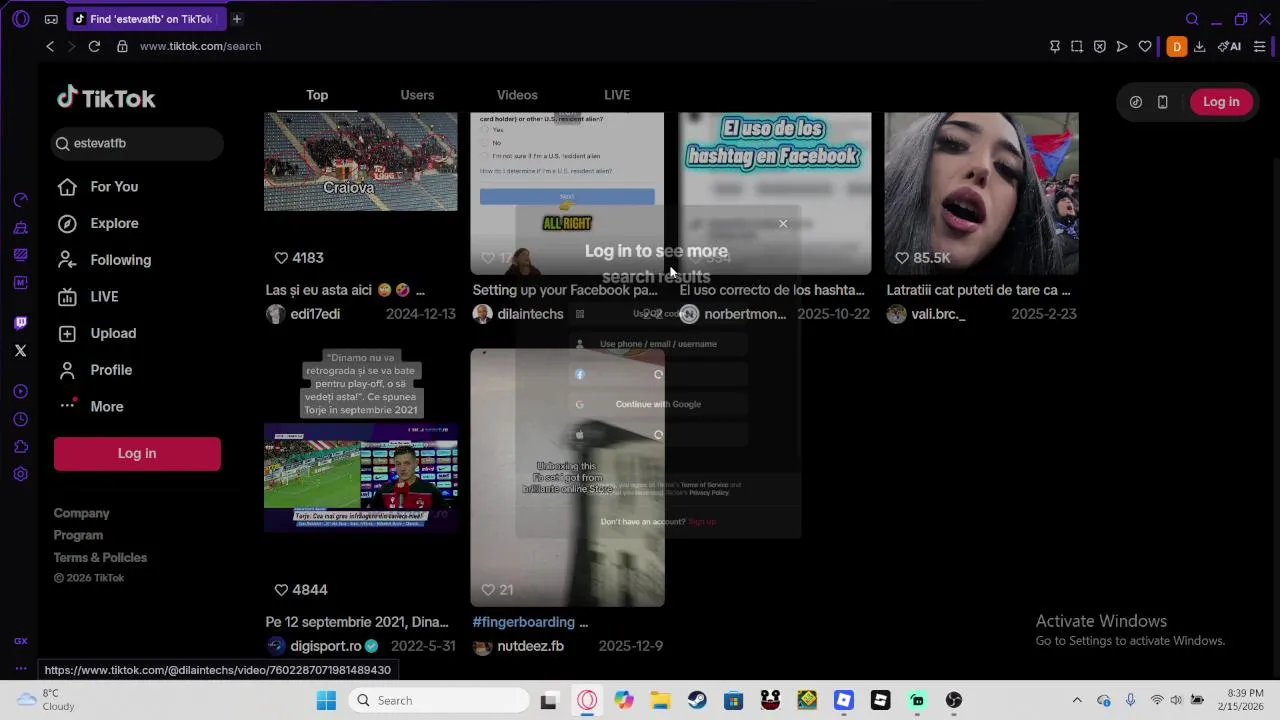Switch to the LIVE search tab

pos(617,95)
